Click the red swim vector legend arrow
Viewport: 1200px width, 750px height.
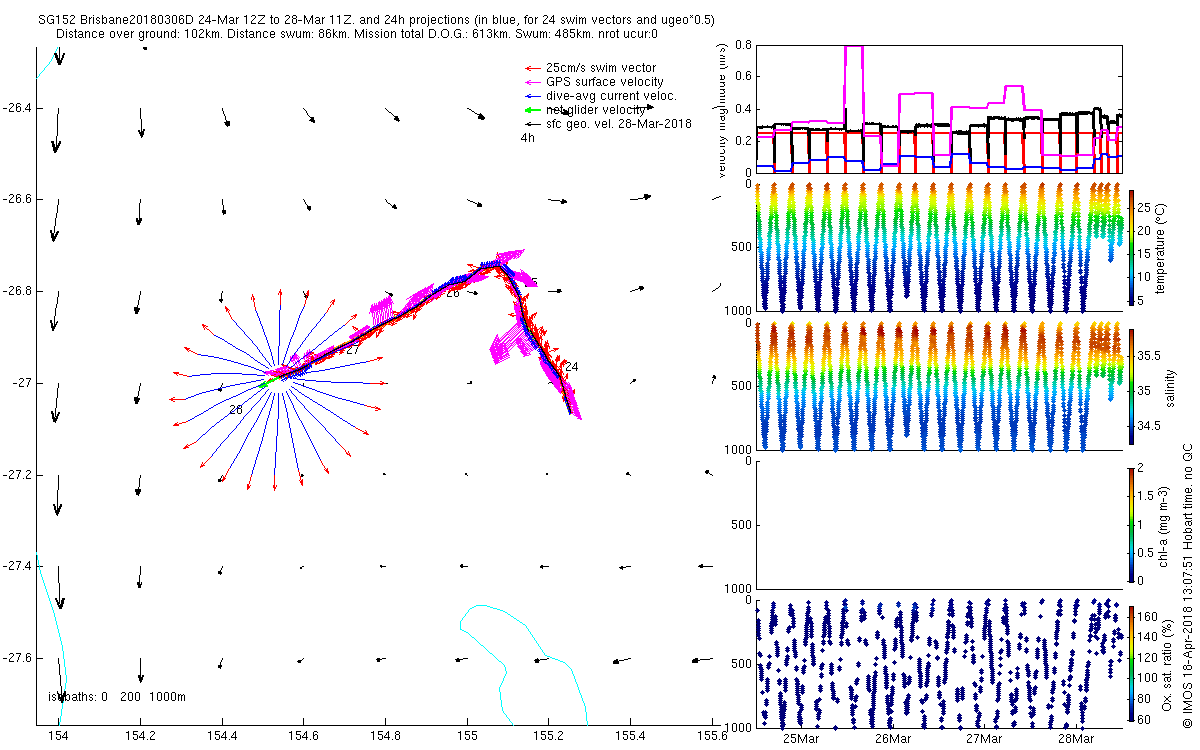click(x=532, y=68)
